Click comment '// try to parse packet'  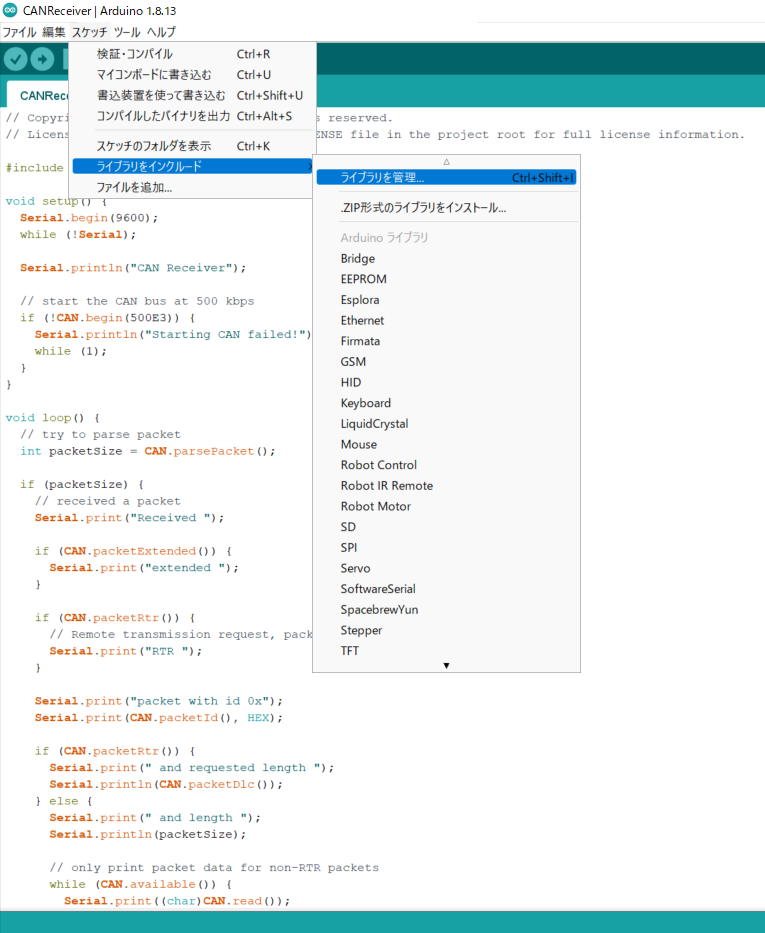(100, 434)
